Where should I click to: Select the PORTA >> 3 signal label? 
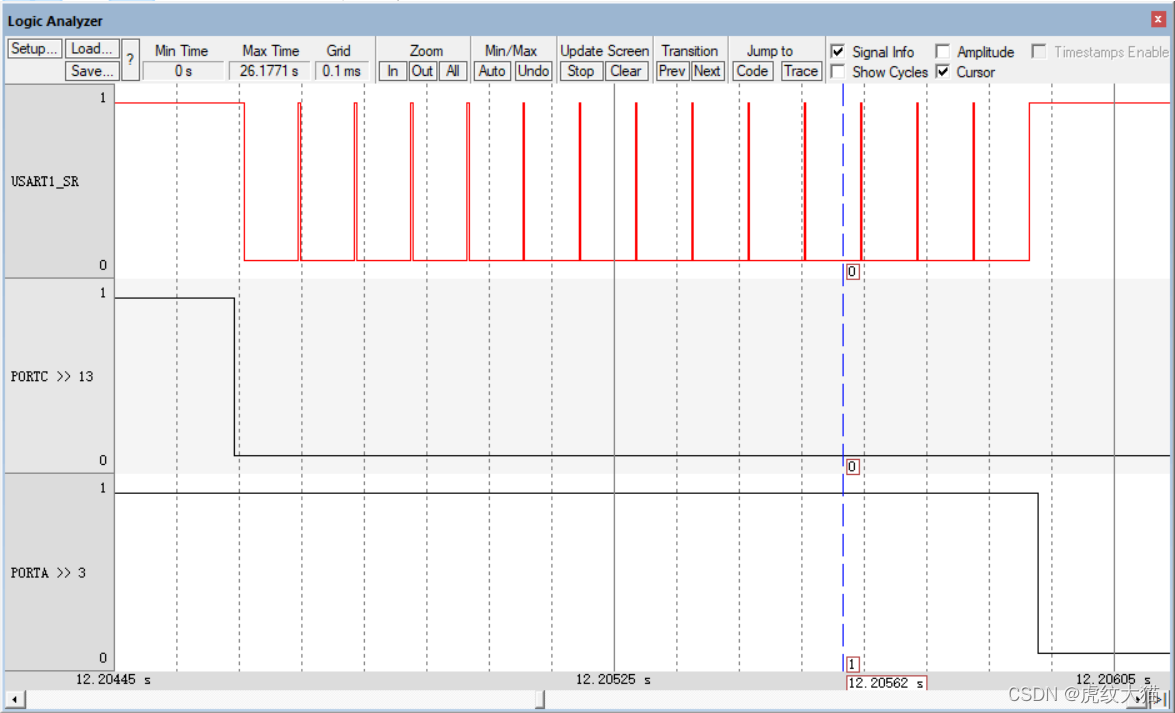click(48, 573)
